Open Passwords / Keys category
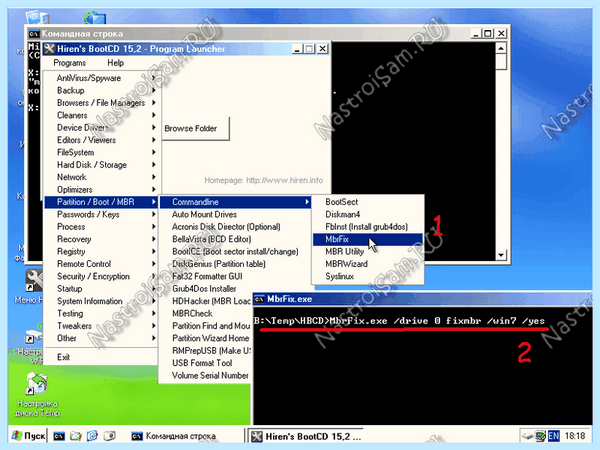The image size is (600, 450). pyautogui.click(x=101, y=214)
